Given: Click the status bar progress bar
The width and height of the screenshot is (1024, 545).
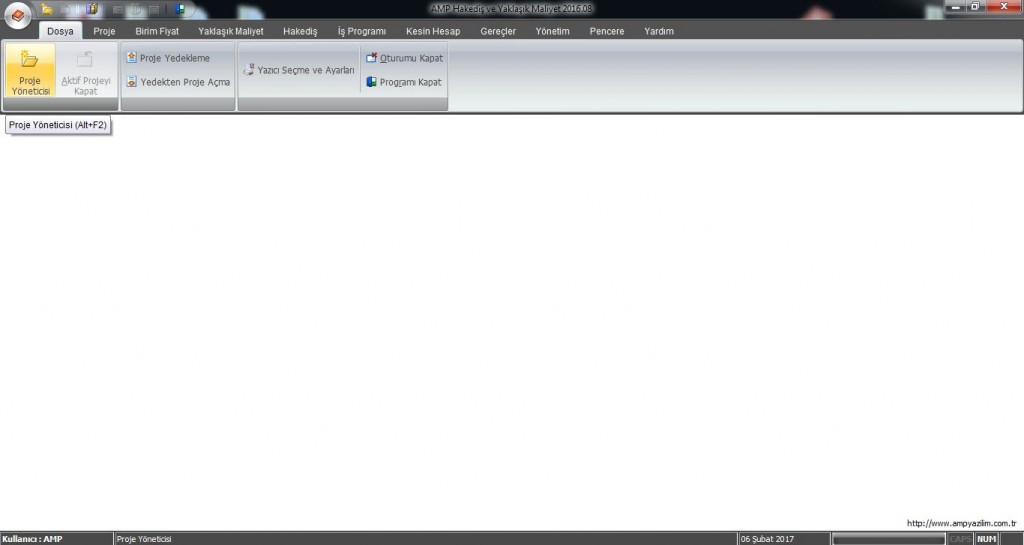Looking at the screenshot, I should pyautogui.click(x=888, y=539).
